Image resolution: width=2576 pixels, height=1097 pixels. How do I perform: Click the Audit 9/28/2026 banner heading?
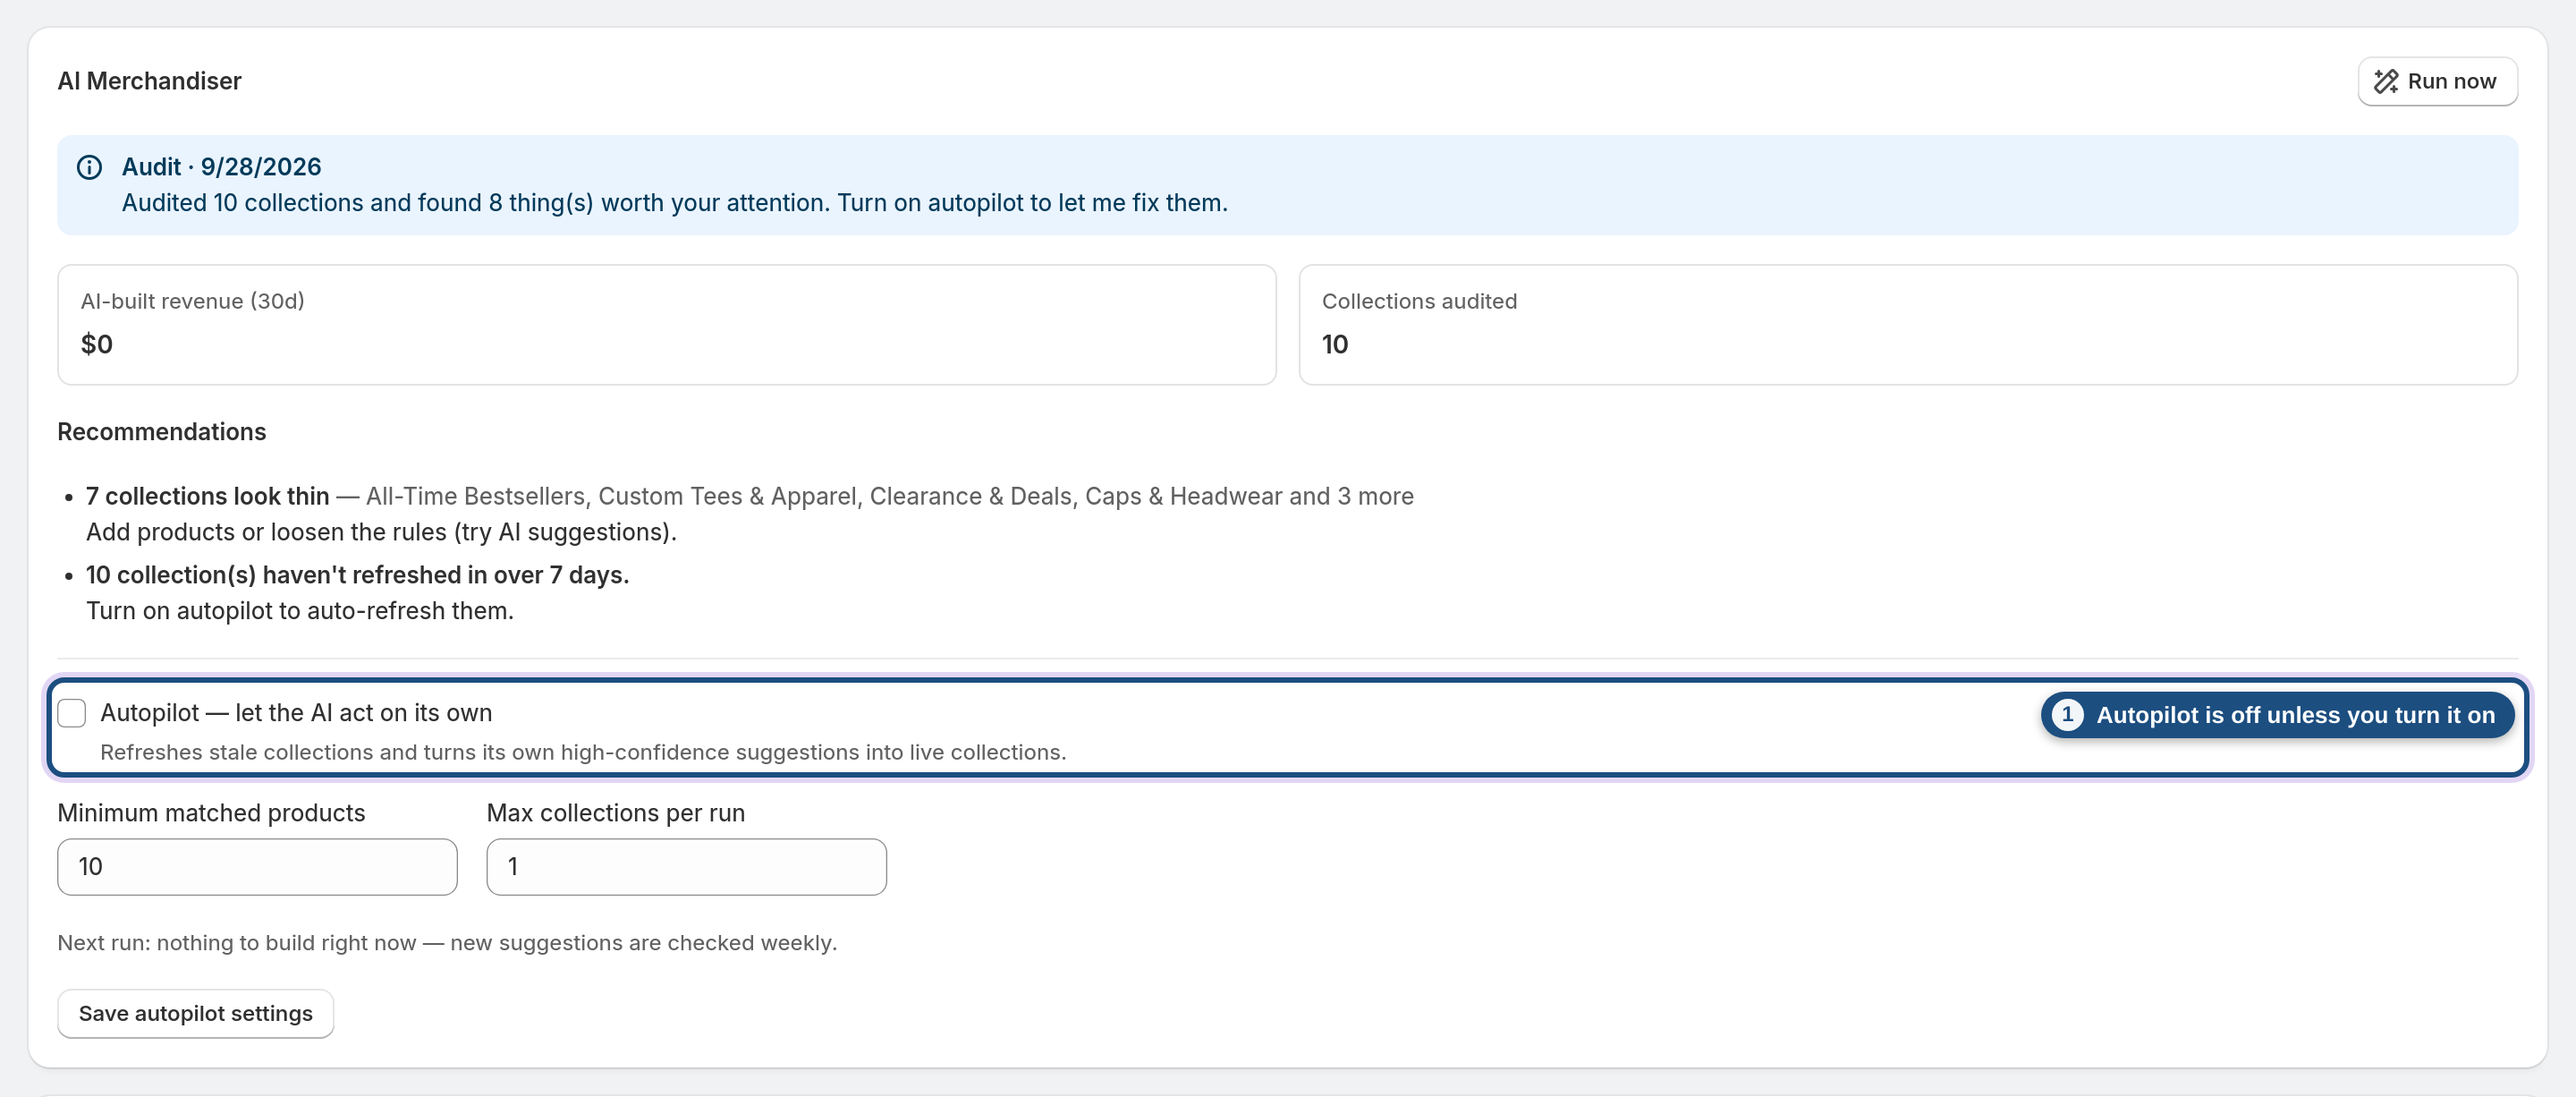[x=221, y=166]
